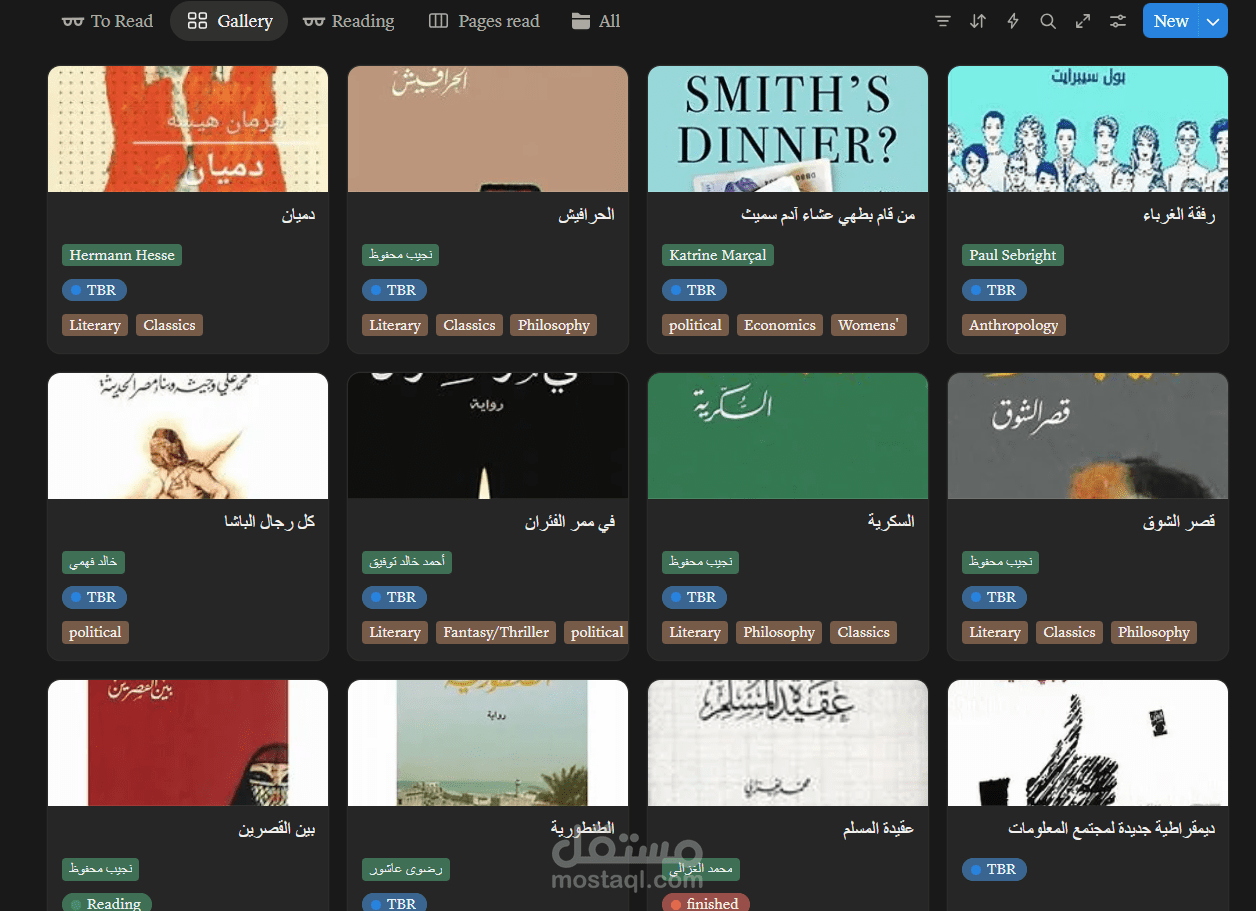This screenshot has width=1256, height=911.
Task: Open the search magnifier icon
Action: click(x=1048, y=21)
